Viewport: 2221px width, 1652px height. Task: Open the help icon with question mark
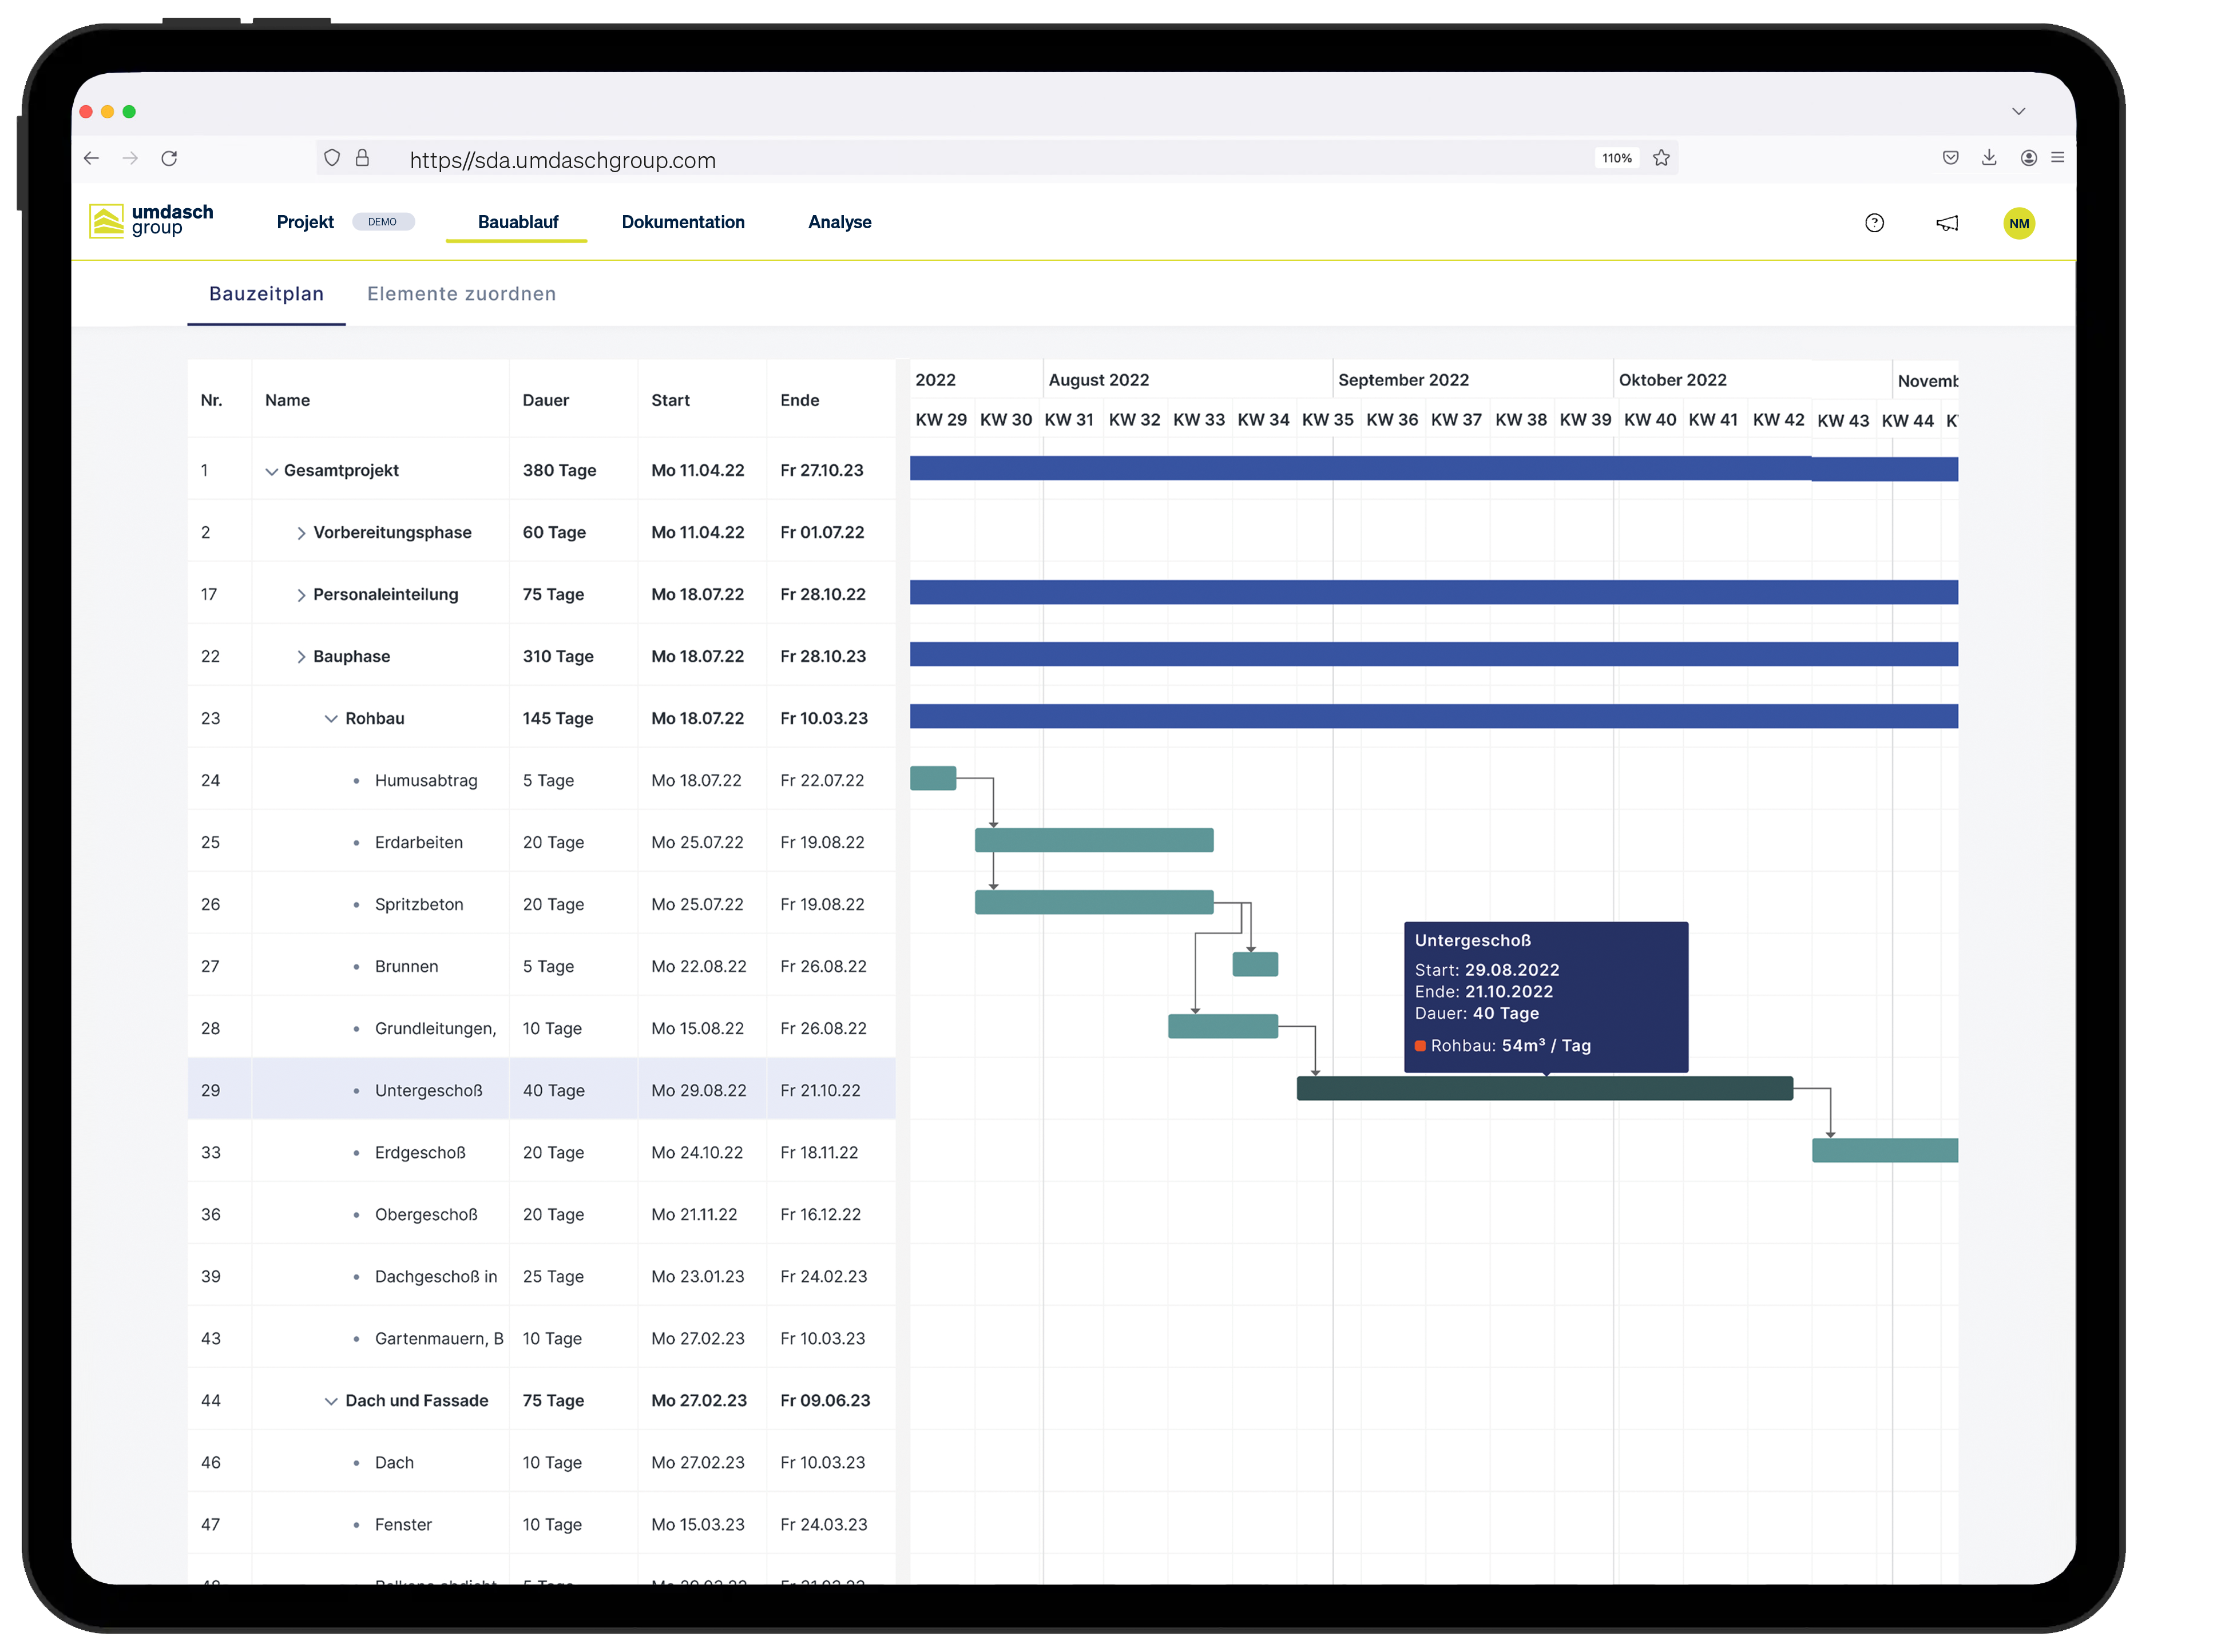tap(1874, 223)
